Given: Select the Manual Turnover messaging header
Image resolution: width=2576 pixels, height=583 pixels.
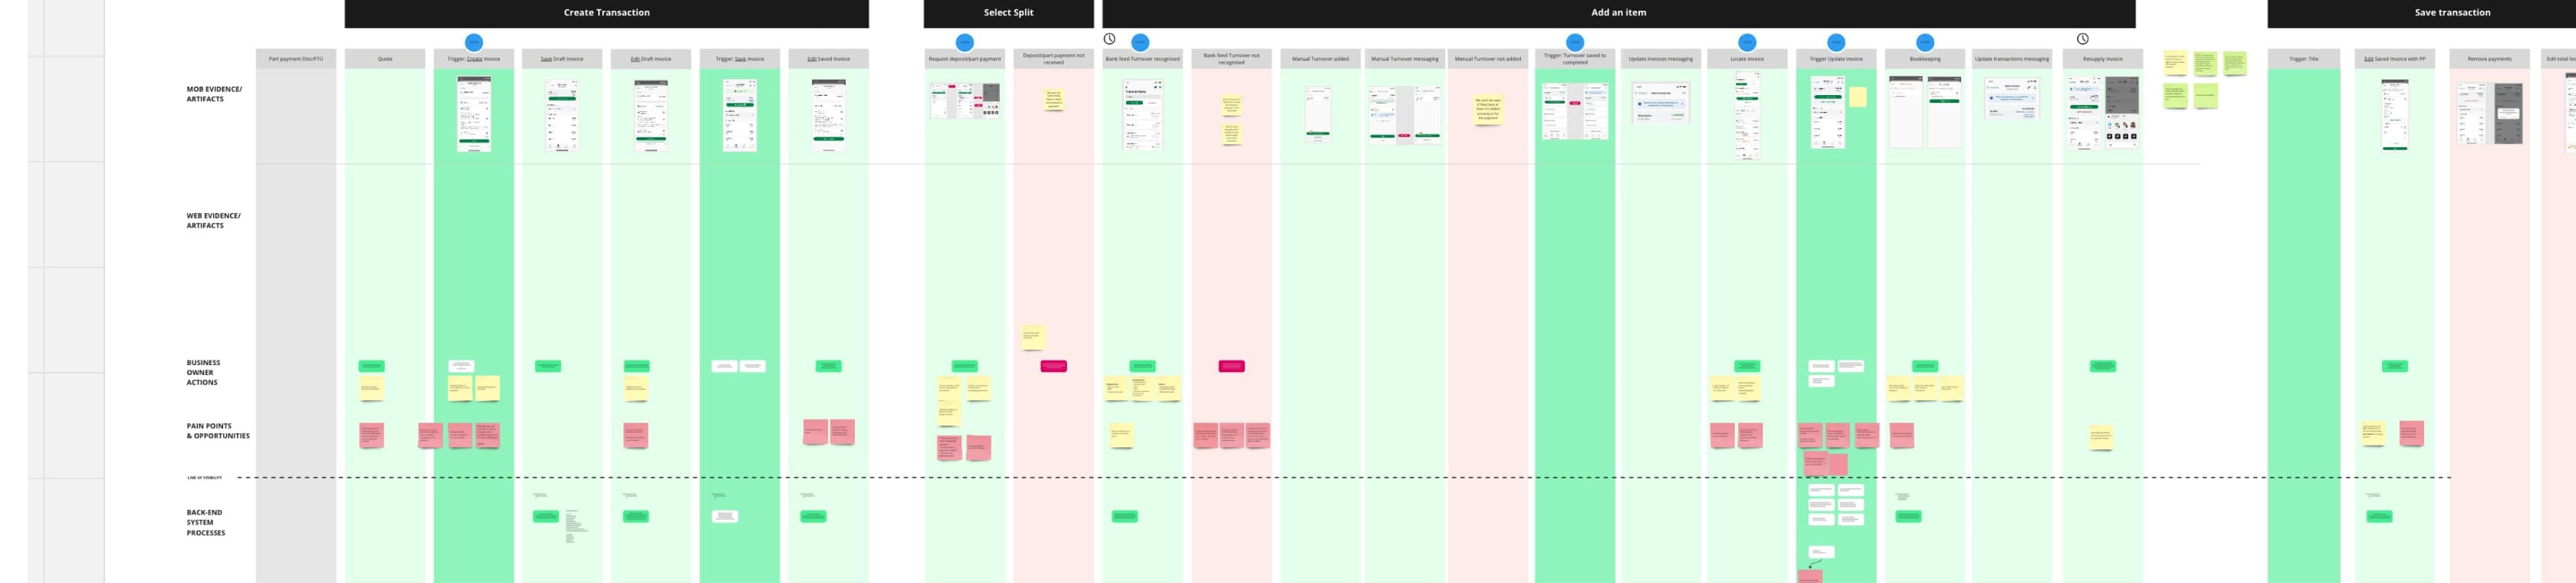Looking at the screenshot, I should coord(1405,59).
